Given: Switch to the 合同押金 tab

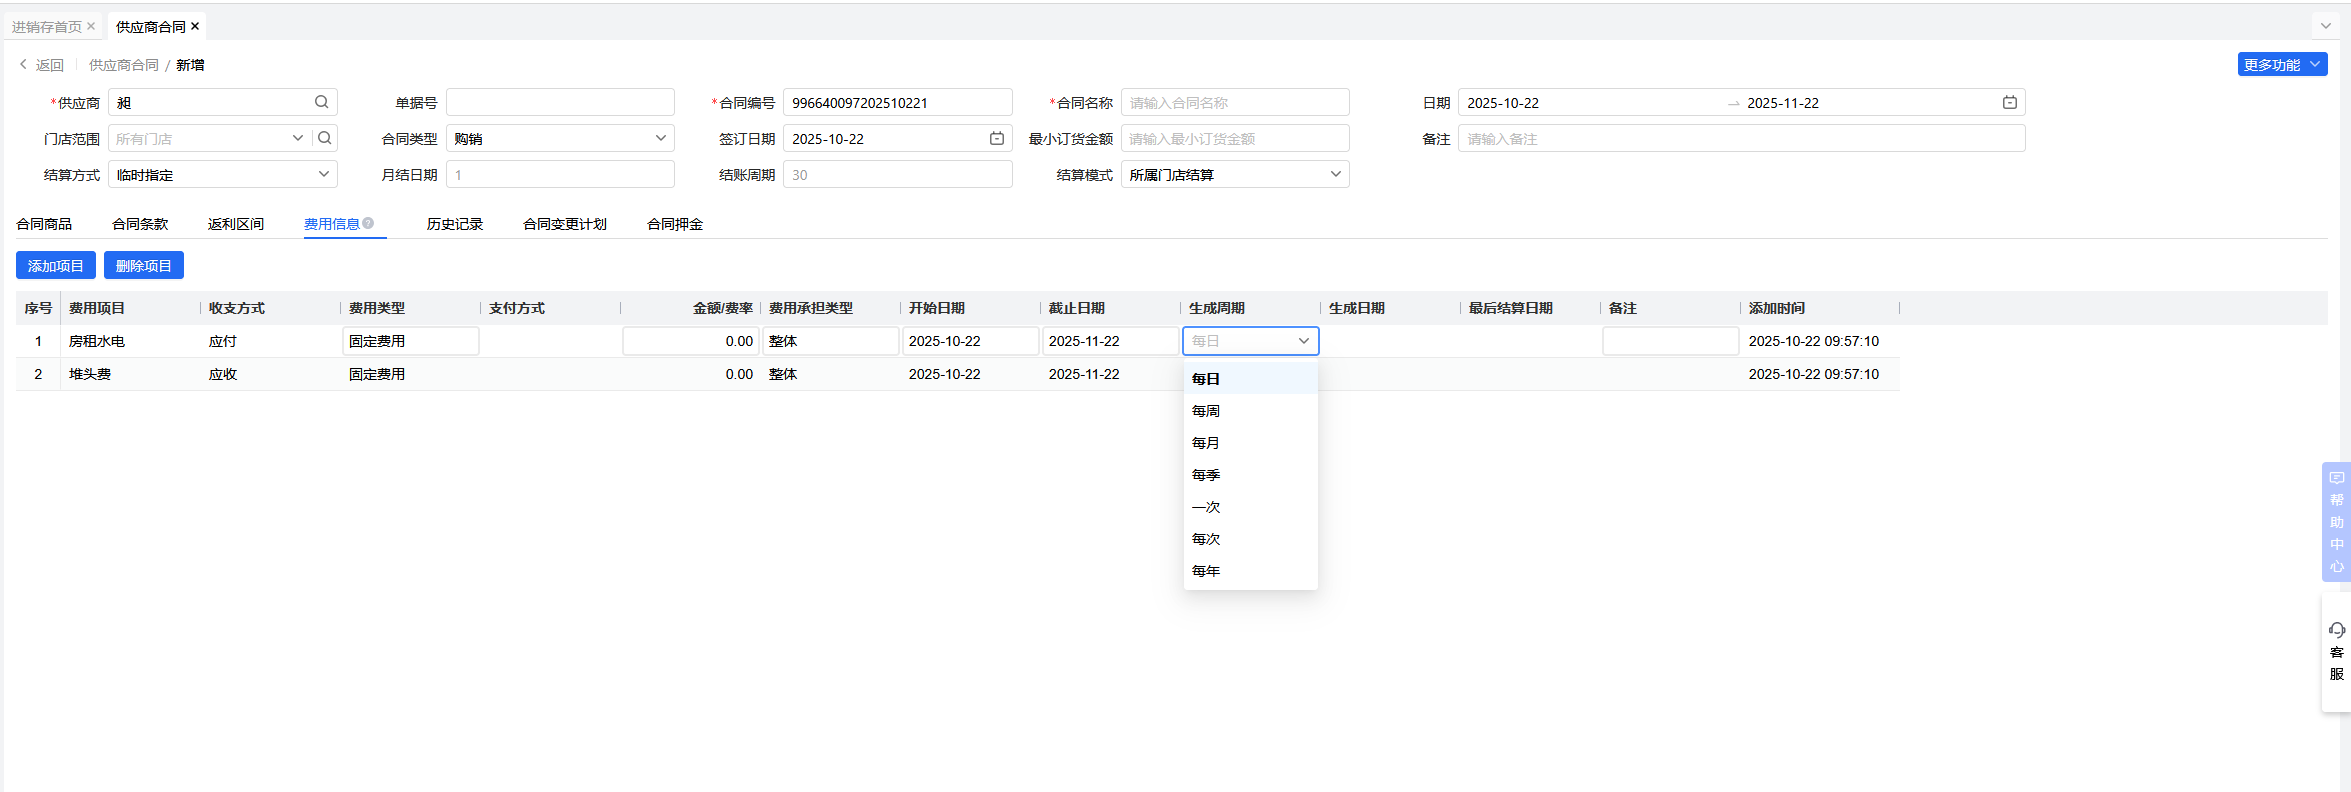Looking at the screenshot, I should tap(675, 224).
